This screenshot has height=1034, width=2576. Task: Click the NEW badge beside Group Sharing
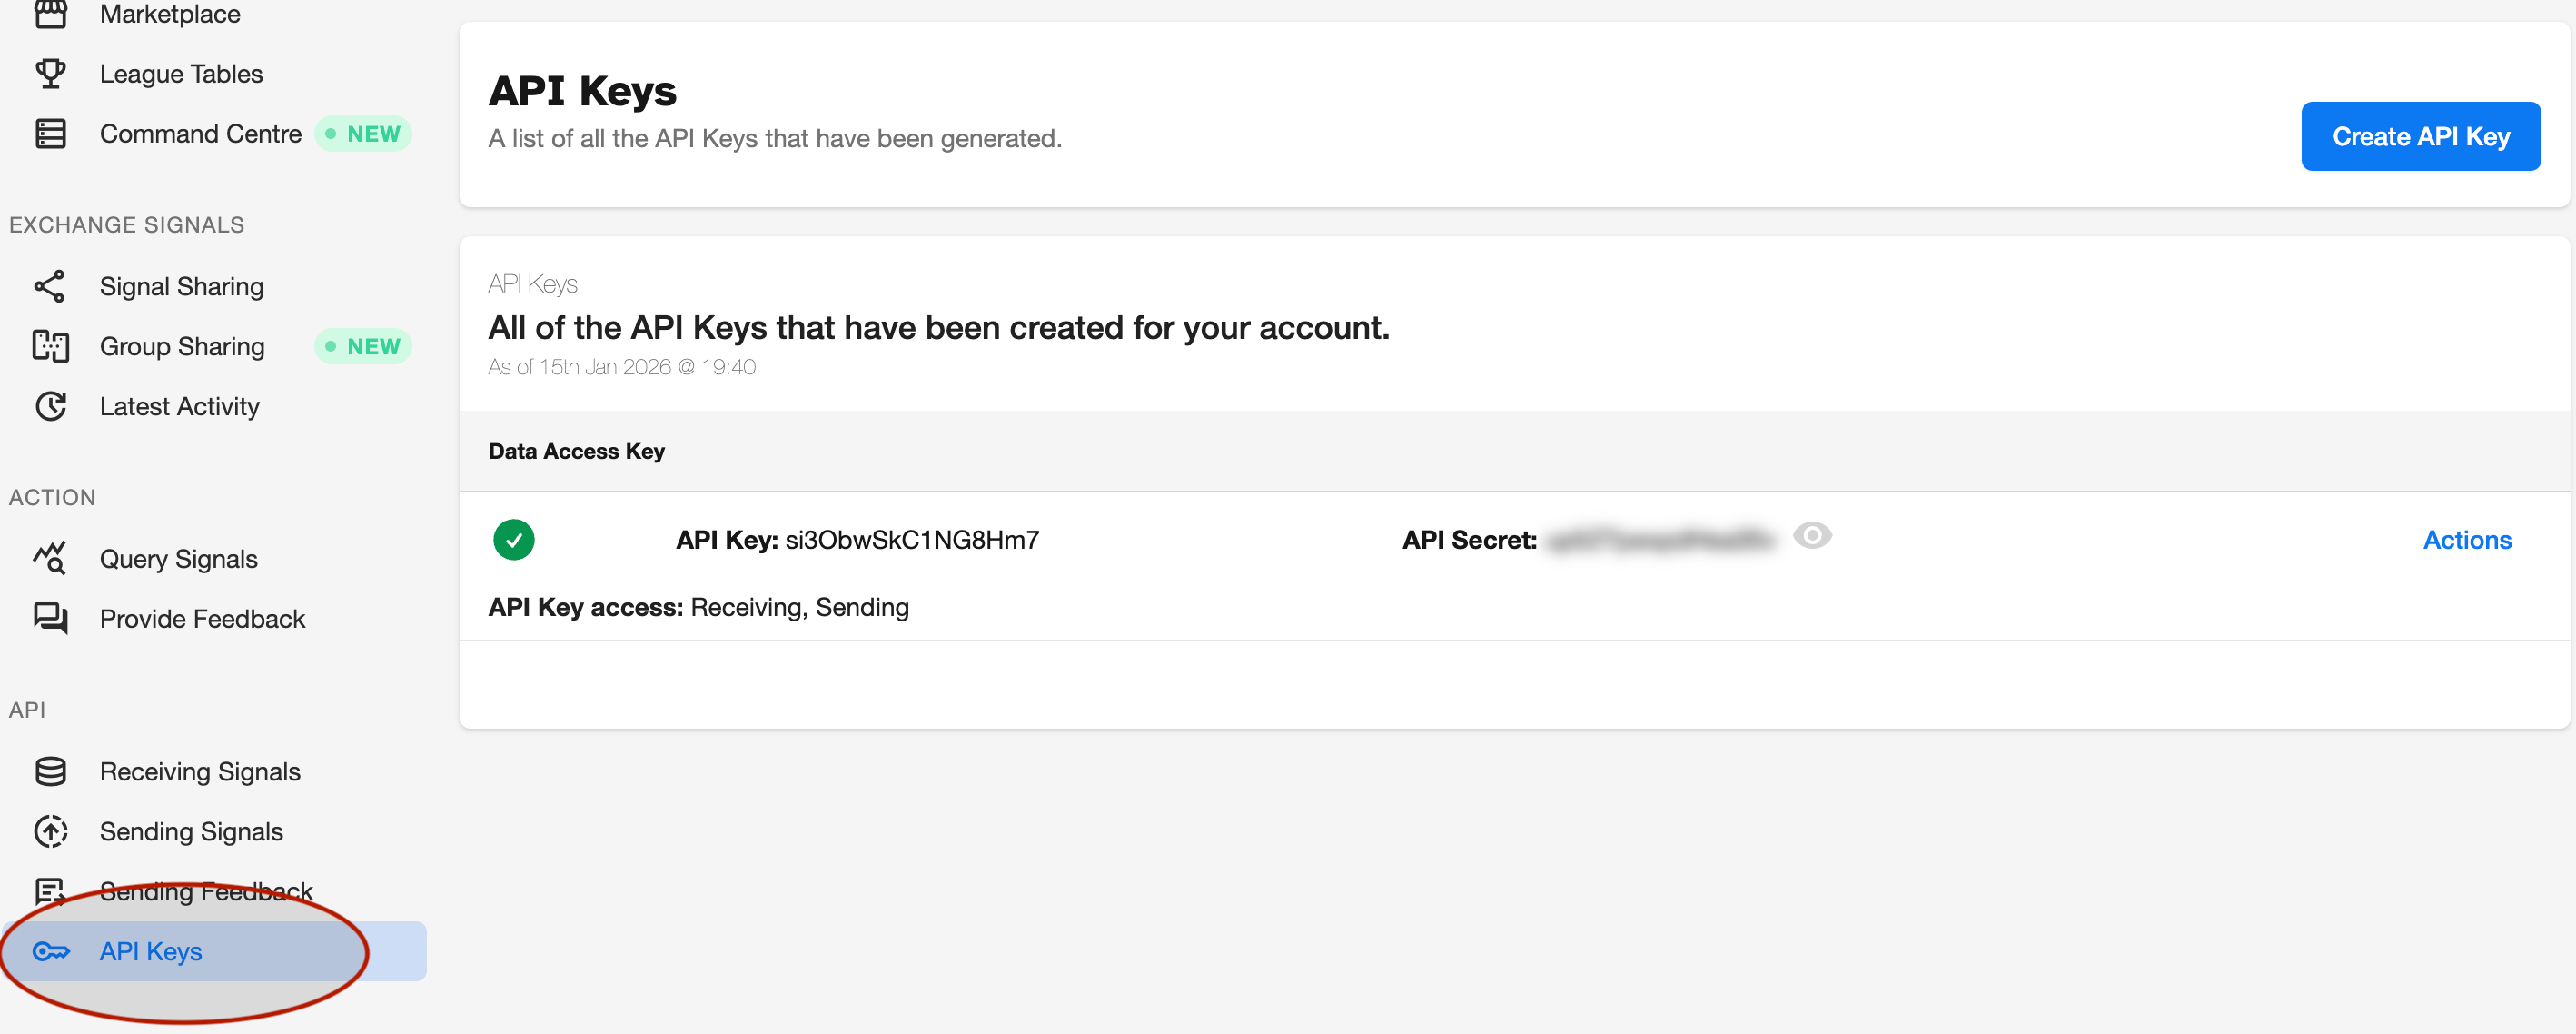(x=364, y=347)
